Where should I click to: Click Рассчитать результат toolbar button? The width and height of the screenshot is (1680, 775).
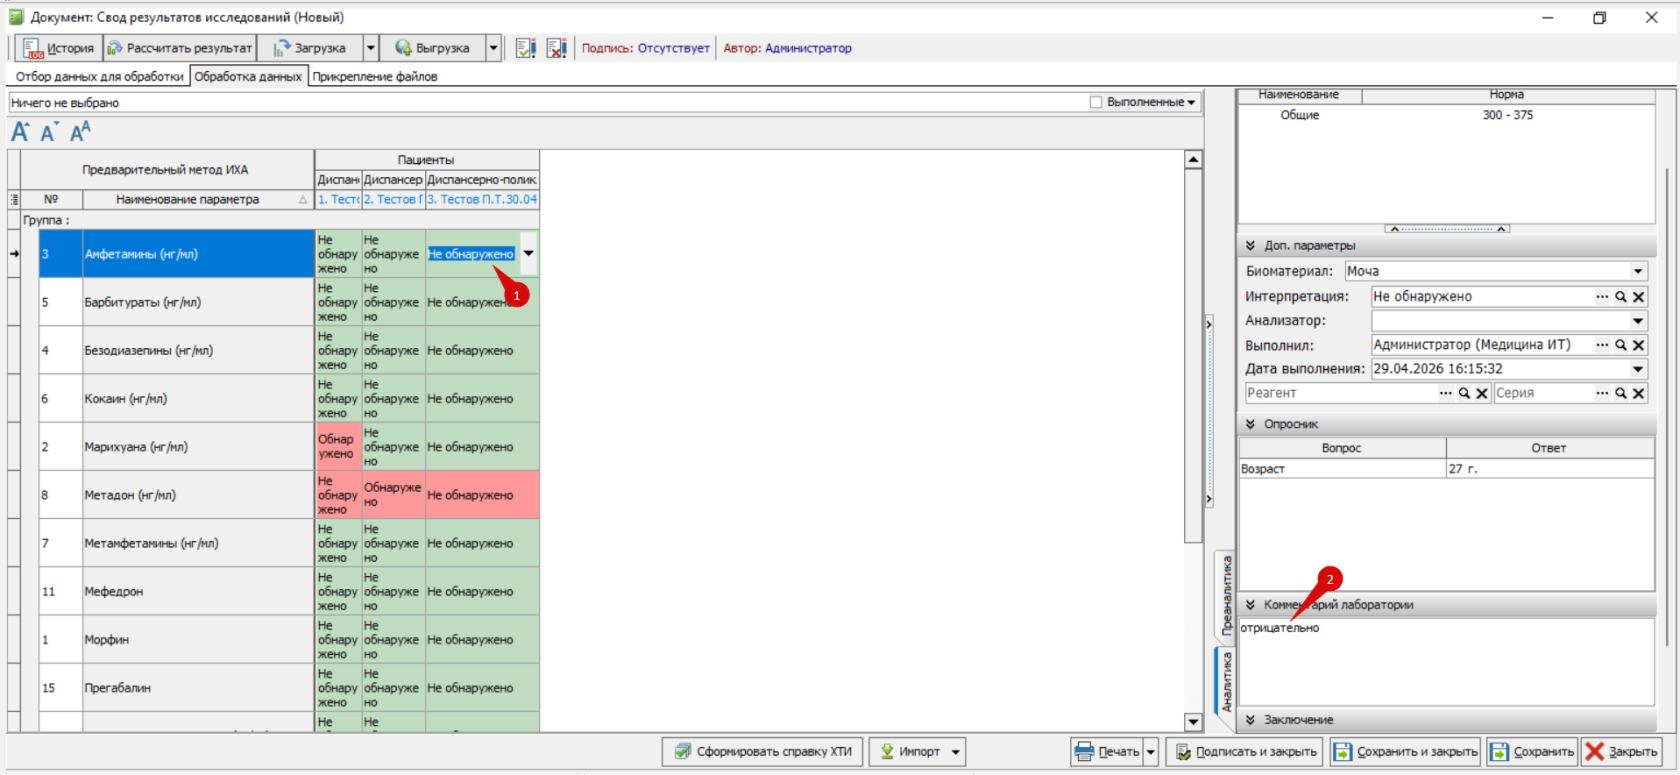tap(180, 48)
